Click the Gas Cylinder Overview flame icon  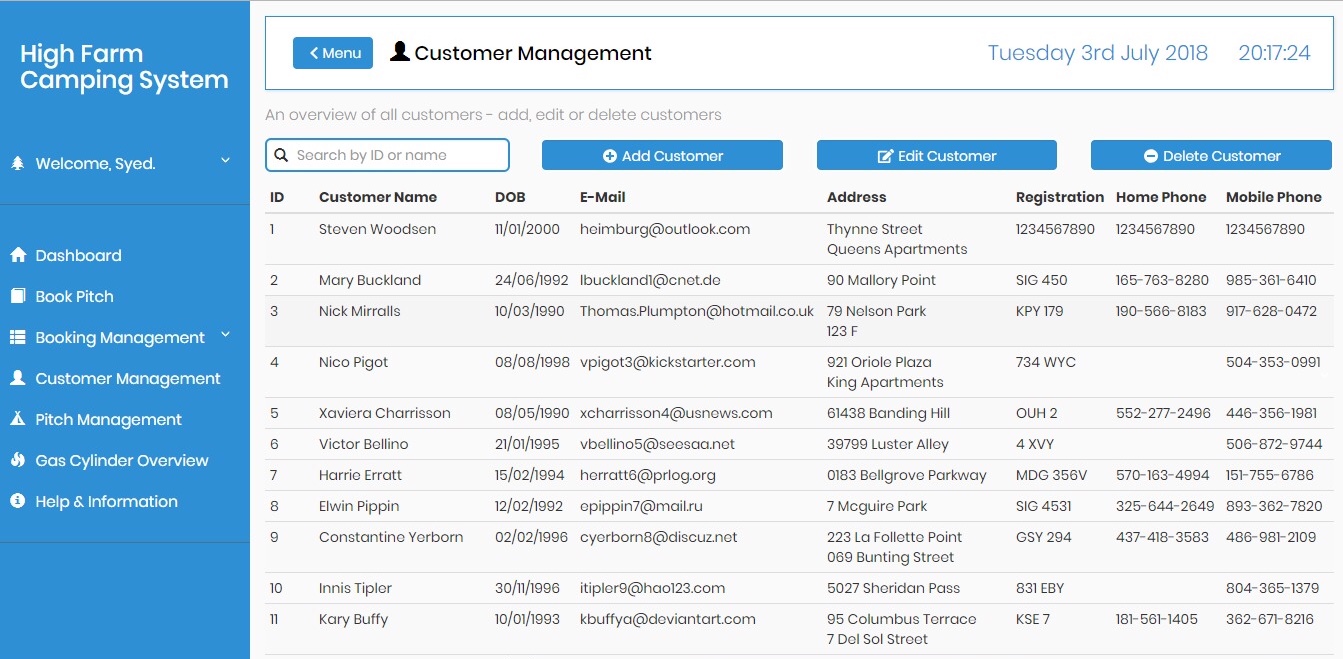[x=17, y=460]
